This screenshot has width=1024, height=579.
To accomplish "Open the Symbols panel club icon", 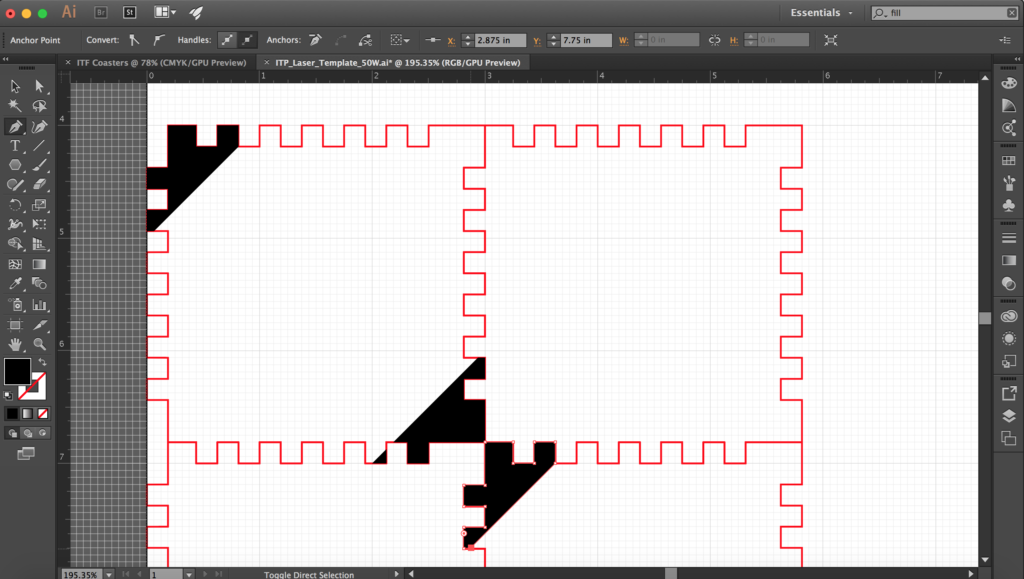I will [1009, 206].
